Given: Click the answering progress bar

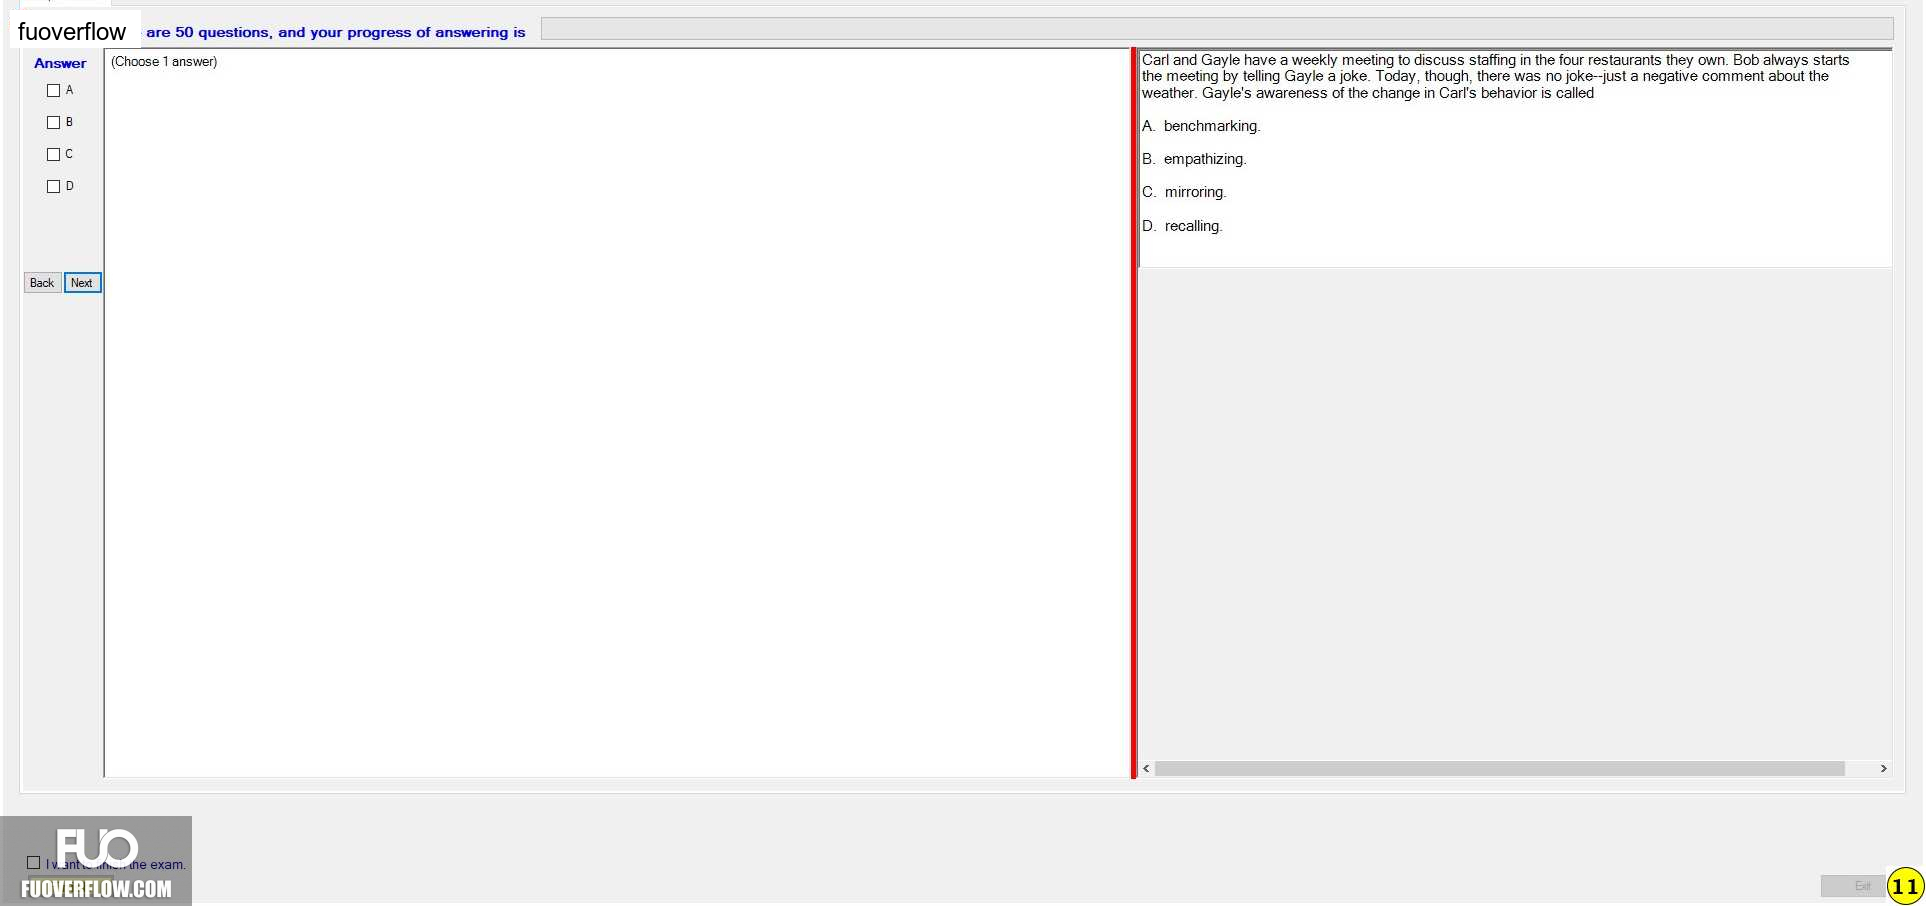Looking at the screenshot, I should click(1217, 29).
